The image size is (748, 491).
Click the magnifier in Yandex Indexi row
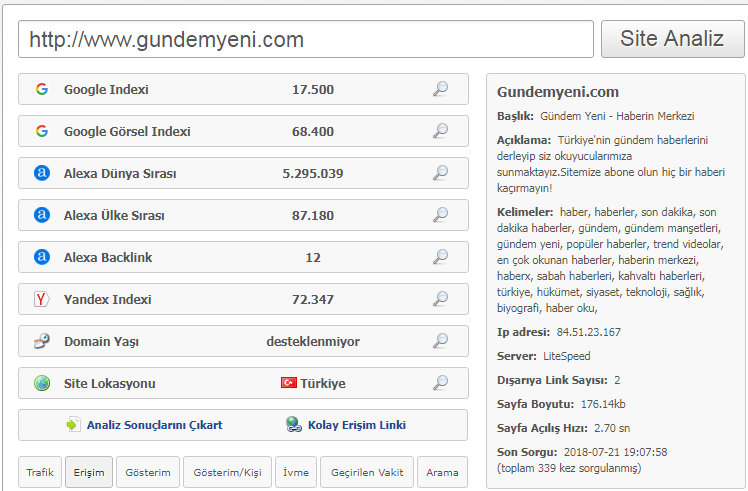[x=440, y=299]
